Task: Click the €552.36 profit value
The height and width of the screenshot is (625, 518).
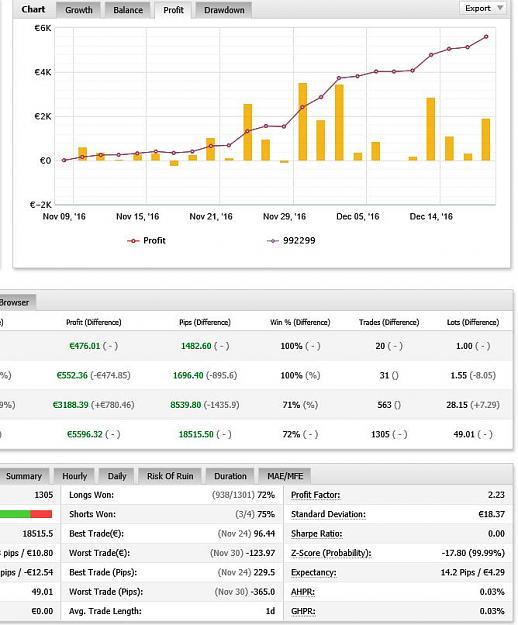Action: [x=72, y=375]
